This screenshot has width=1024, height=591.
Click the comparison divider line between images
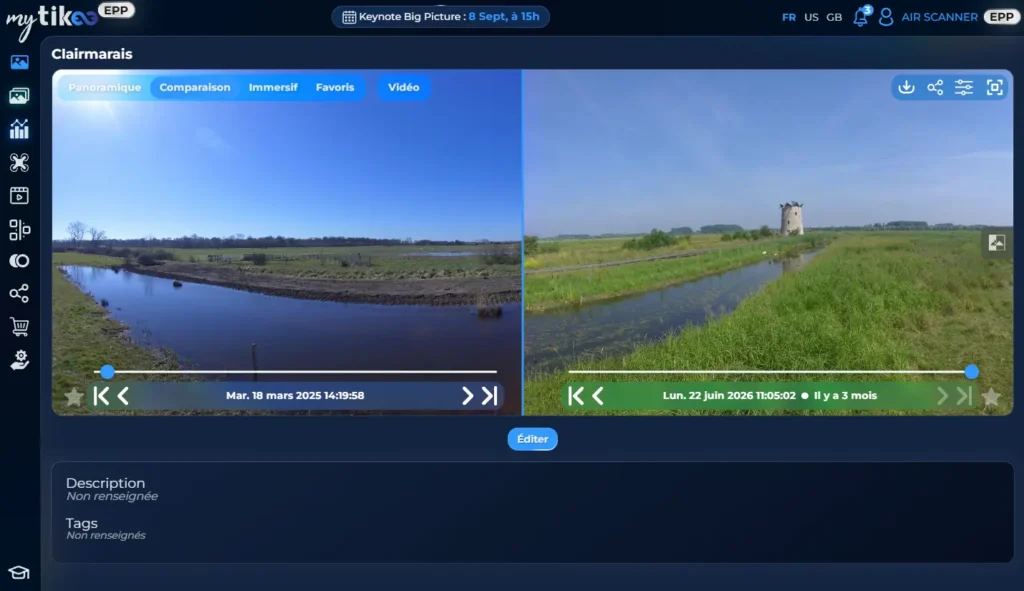(x=522, y=242)
